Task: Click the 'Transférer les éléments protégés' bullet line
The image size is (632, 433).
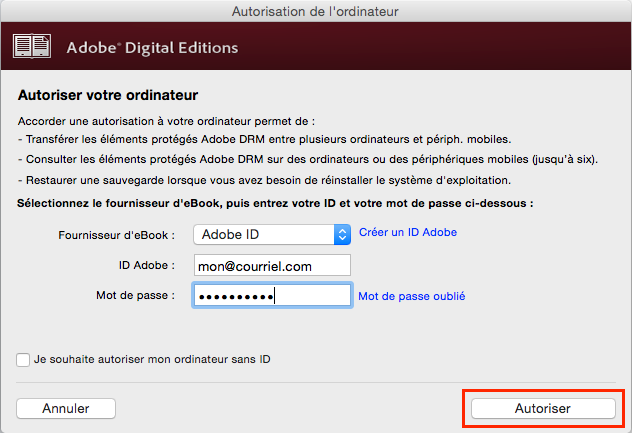Action: coord(264,139)
